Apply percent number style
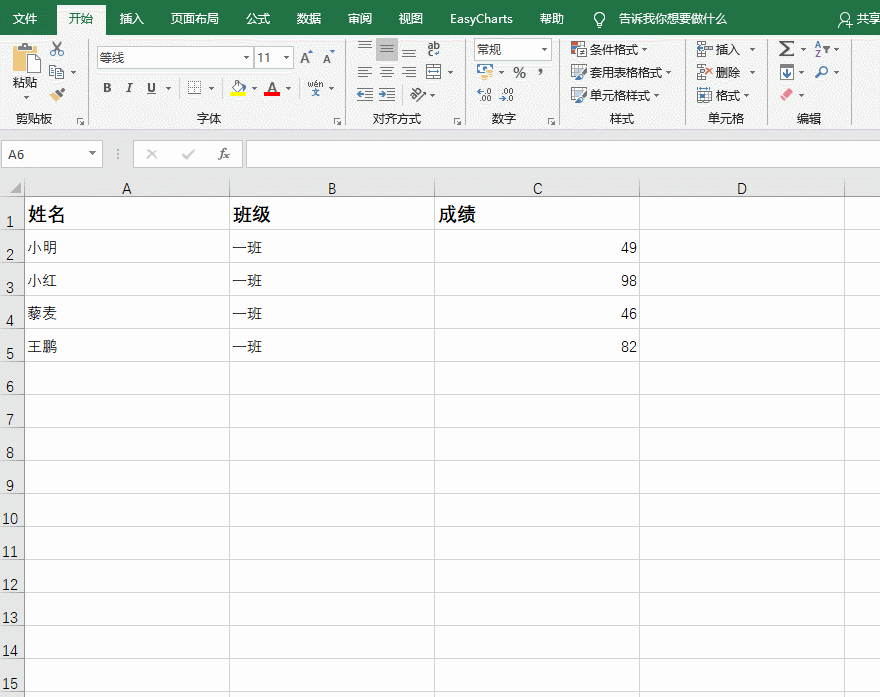Image resolution: width=880 pixels, height=697 pixels. 519,73
